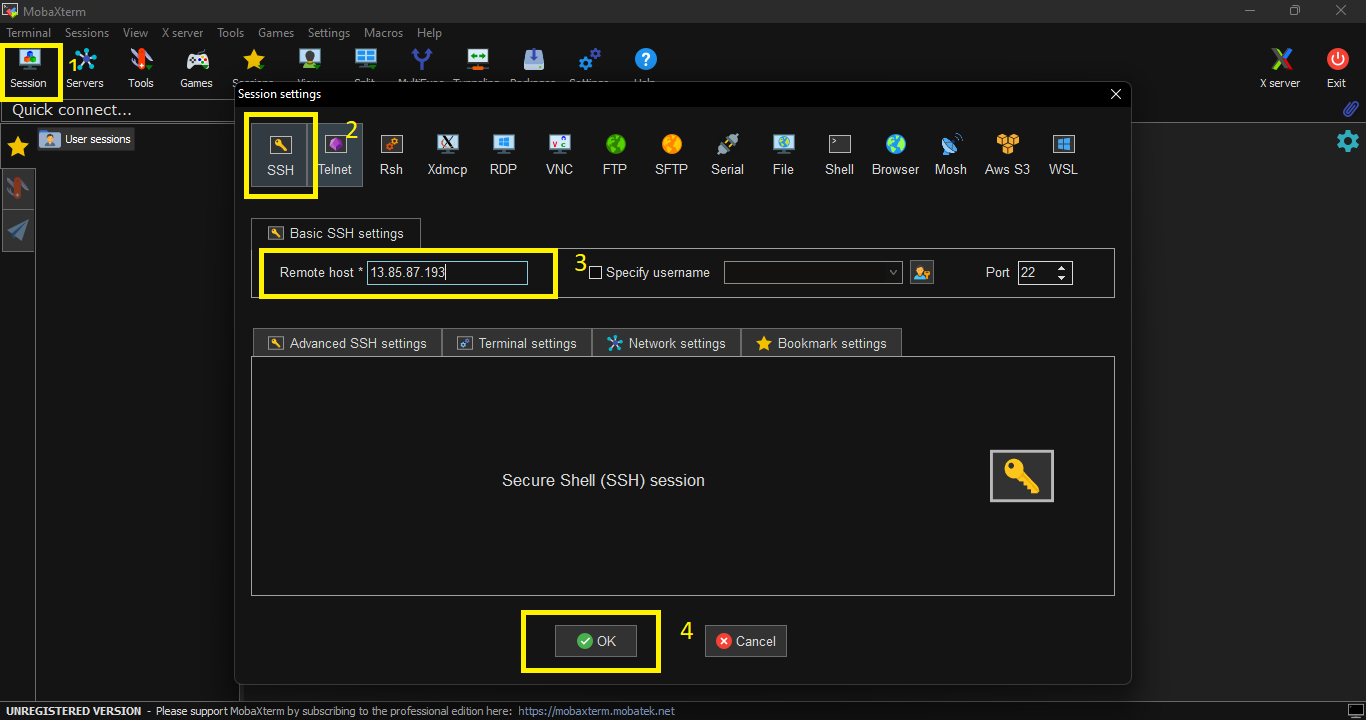Confirm session with OK button
Screen dimensions: 1366x720
point(596,641)
